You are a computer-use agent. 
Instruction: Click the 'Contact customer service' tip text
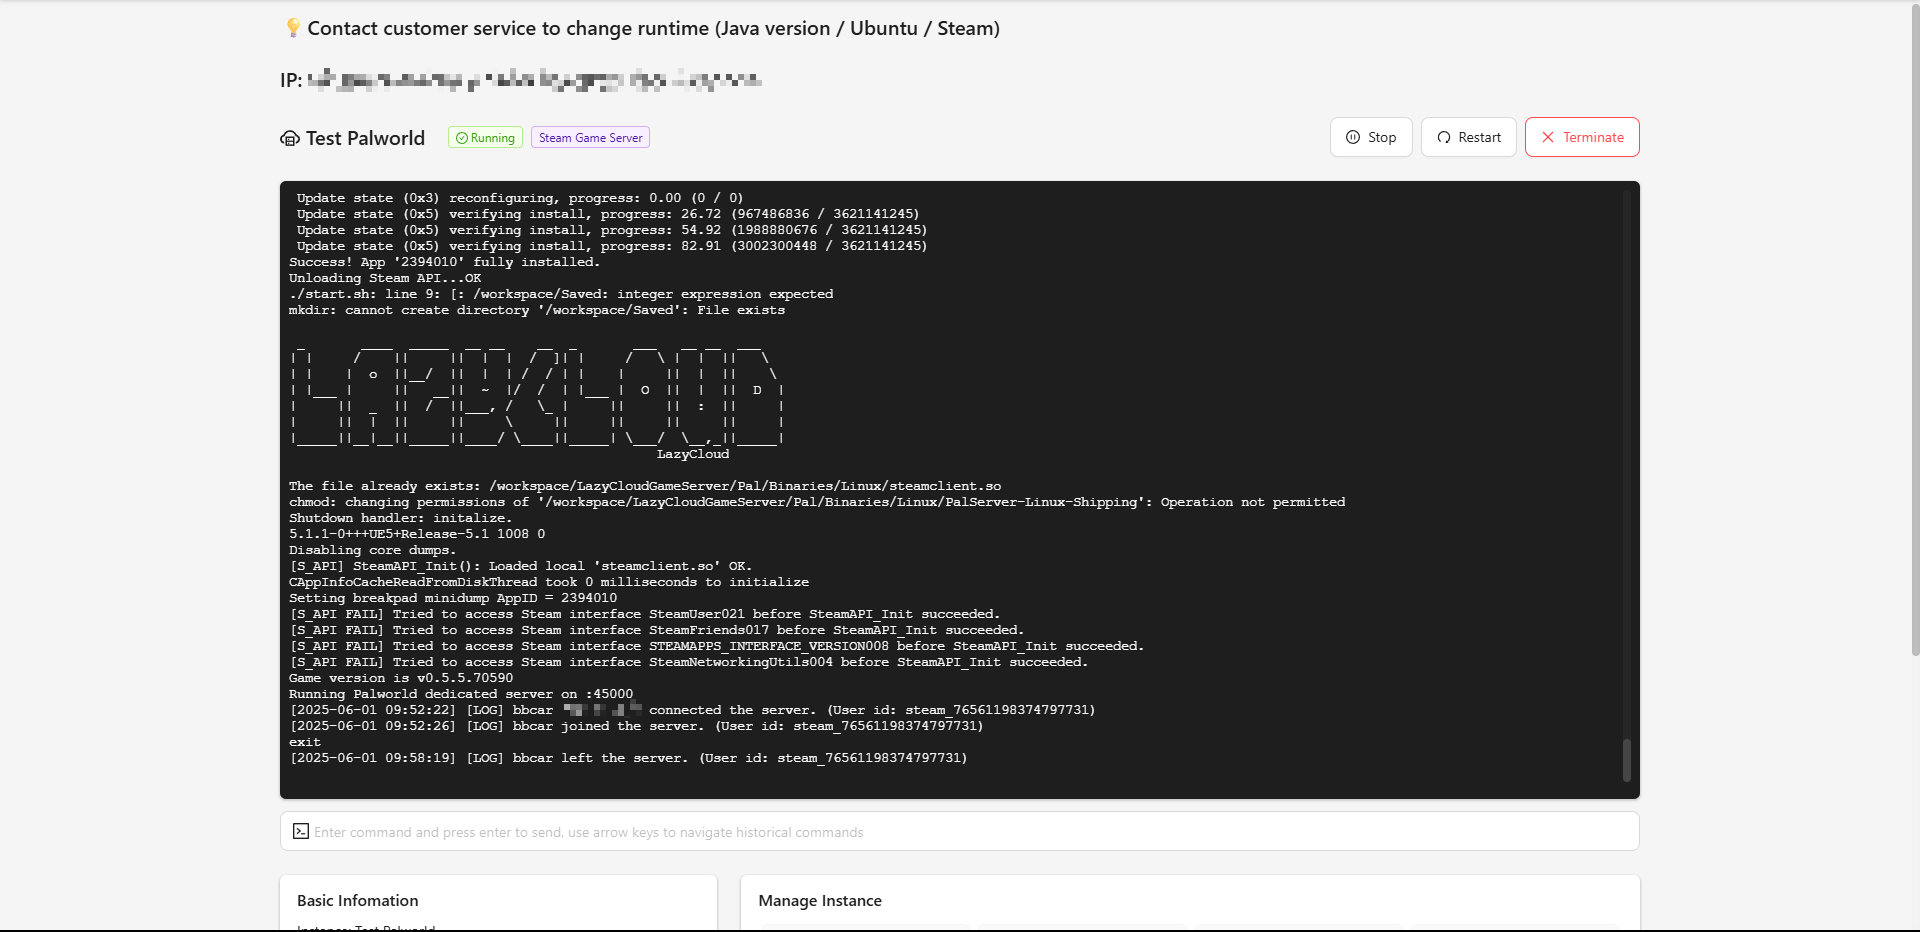653,28
